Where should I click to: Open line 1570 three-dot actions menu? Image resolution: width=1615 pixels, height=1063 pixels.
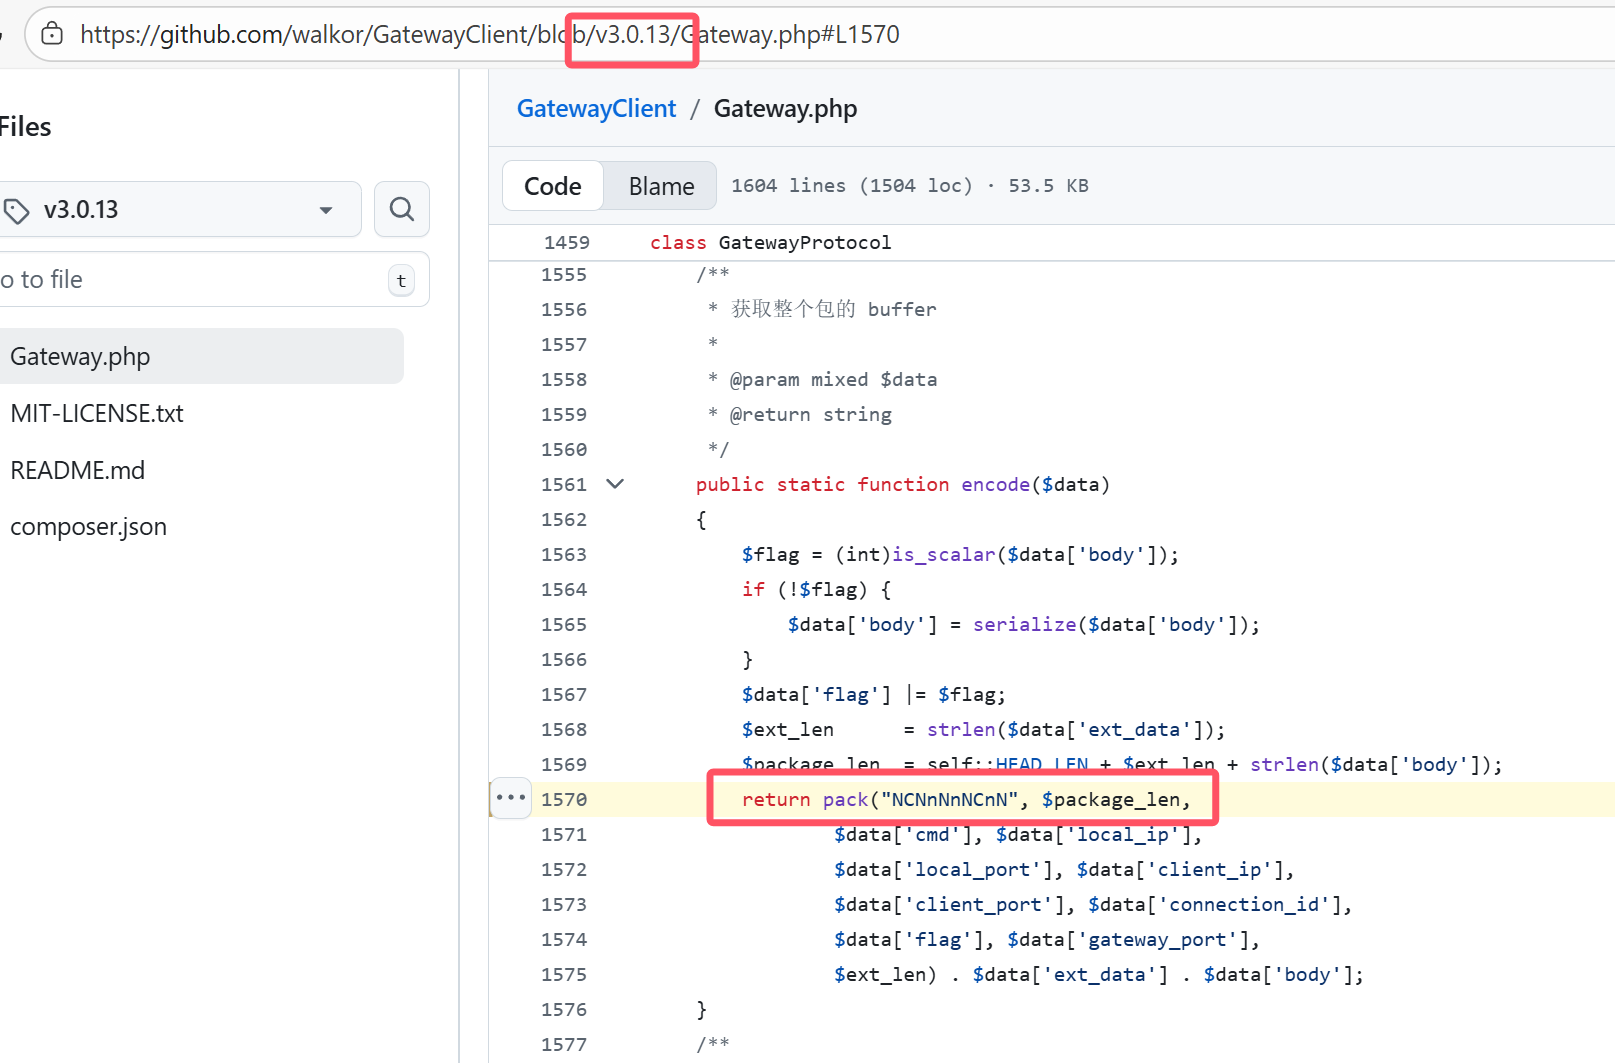510,798
